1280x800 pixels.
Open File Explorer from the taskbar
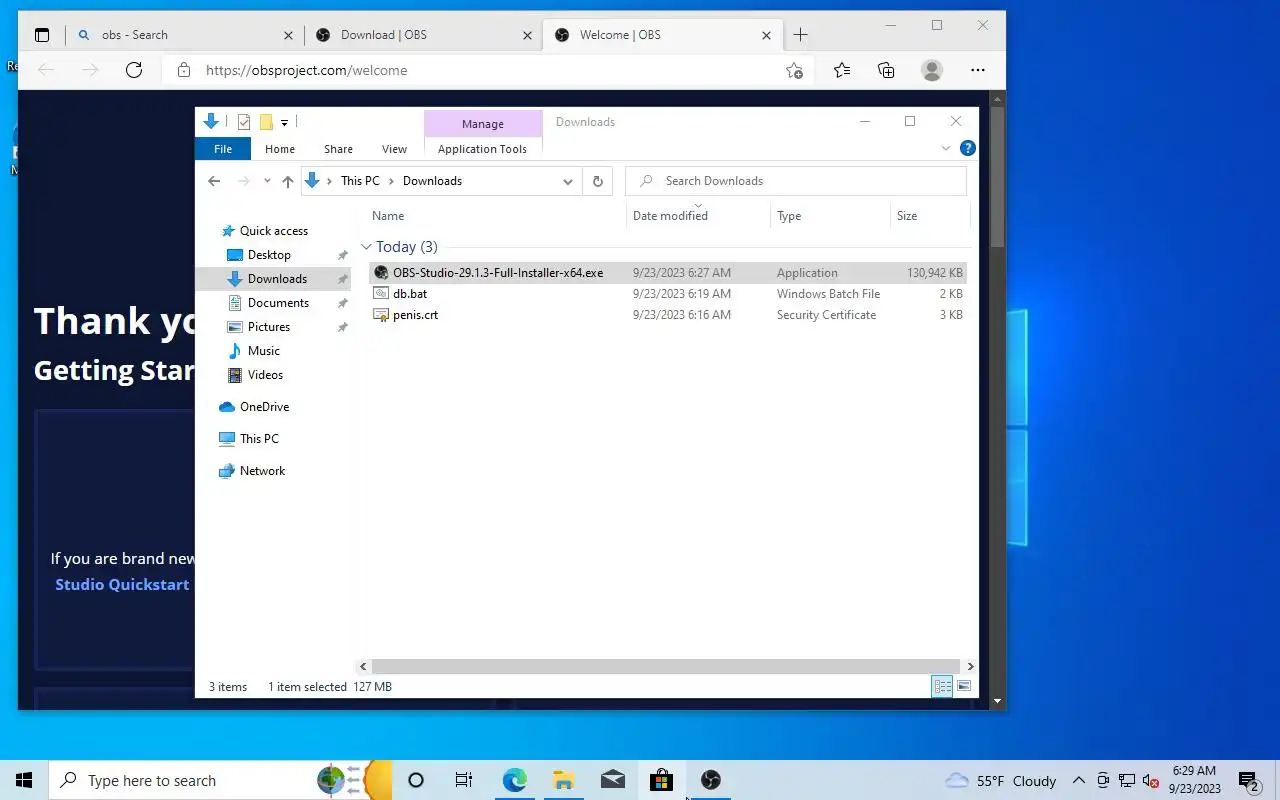[563, 780]
